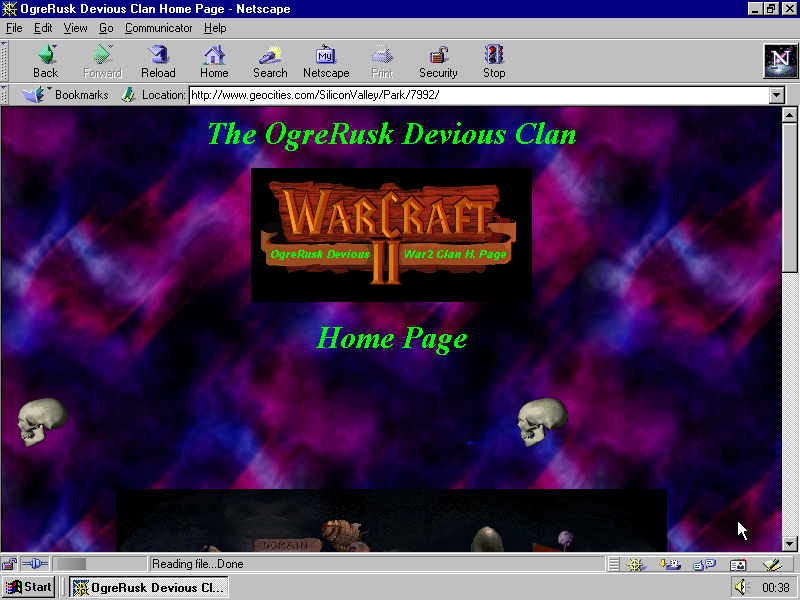The height and width of the screenshot is (600, 800).
Task: Go to the Home page button
Action: (214, 61)
